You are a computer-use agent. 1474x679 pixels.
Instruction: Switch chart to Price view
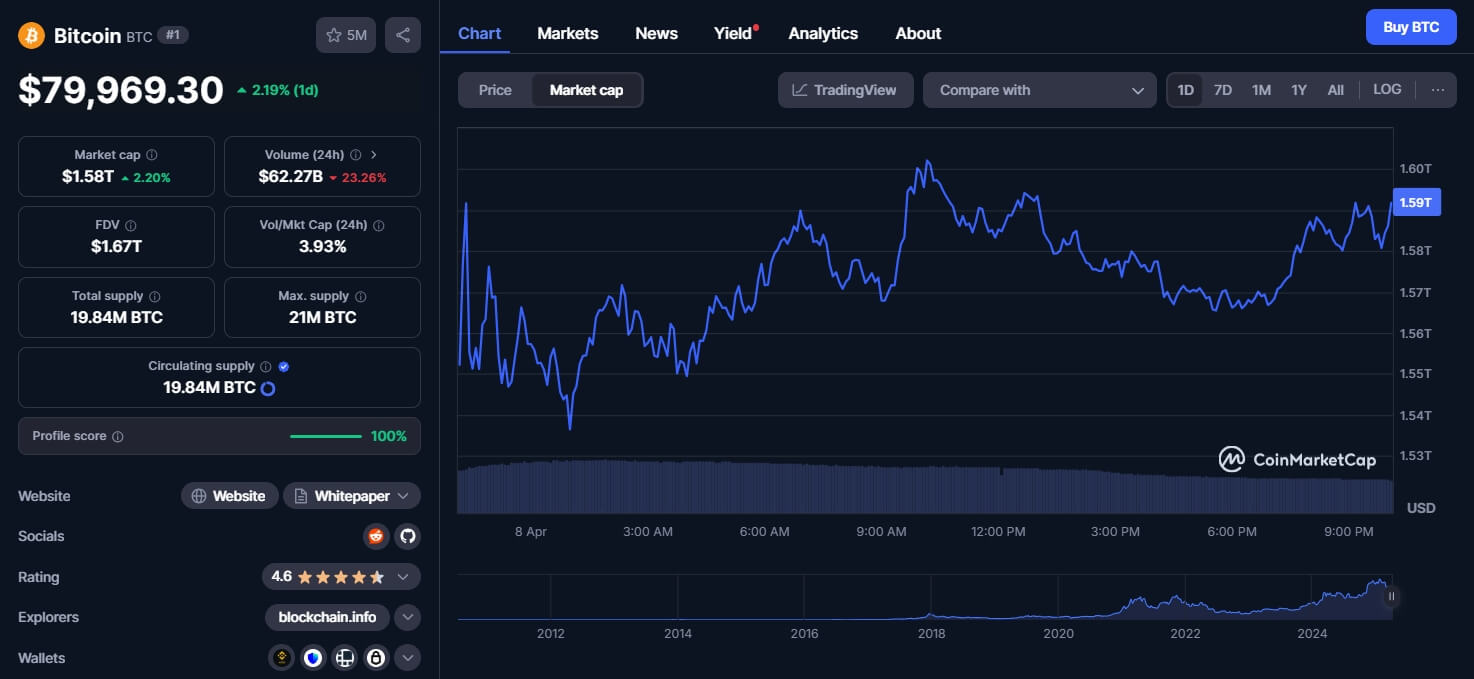coord(495,90)
